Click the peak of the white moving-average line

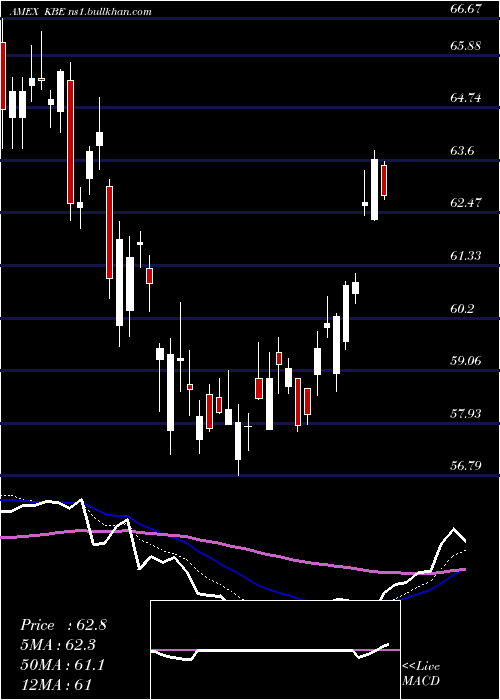454,529
